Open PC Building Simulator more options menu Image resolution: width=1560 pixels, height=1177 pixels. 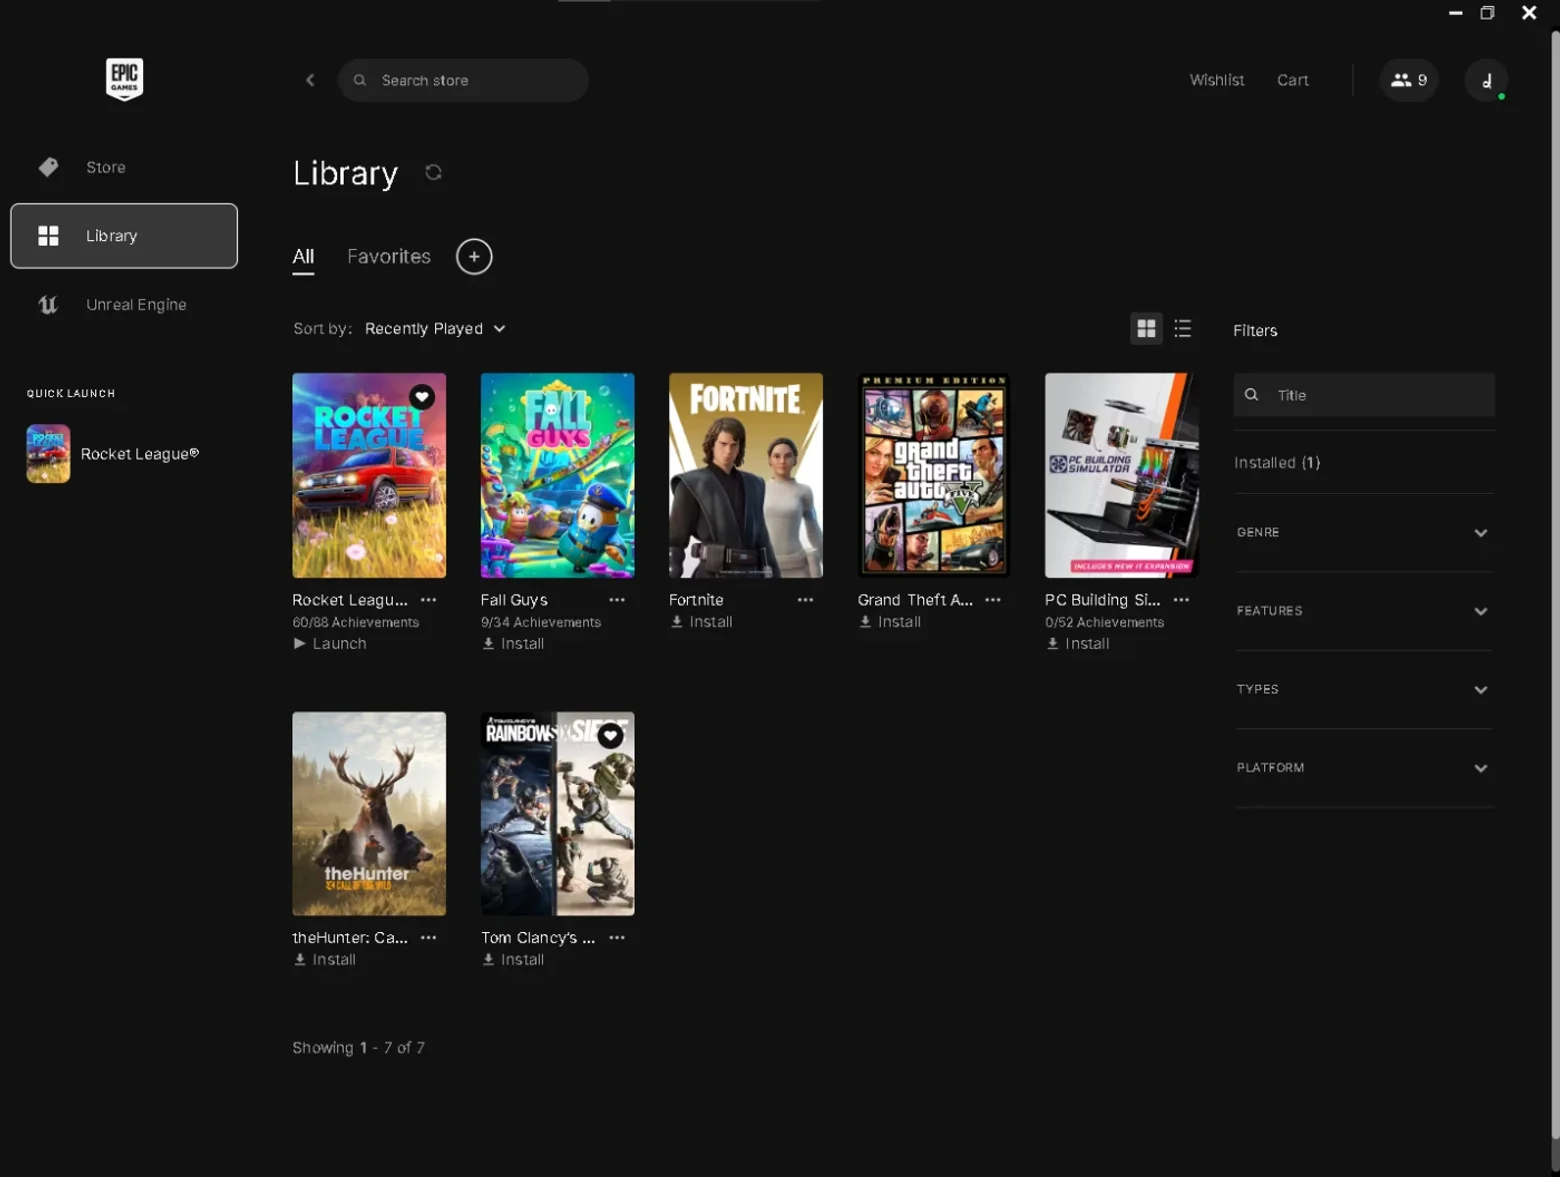[1181, 600]
